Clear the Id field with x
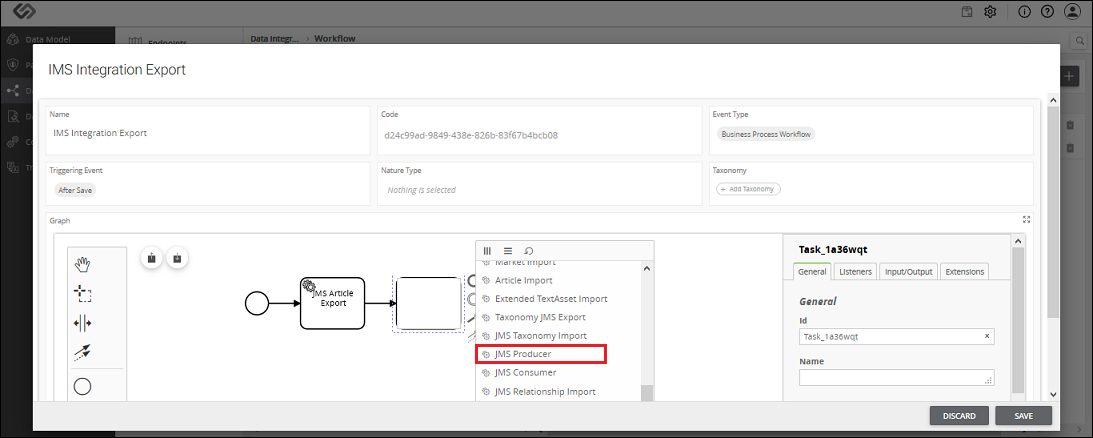Image resolution: width=1093 pixels, height=438 pixels. (x=986, y=336)
